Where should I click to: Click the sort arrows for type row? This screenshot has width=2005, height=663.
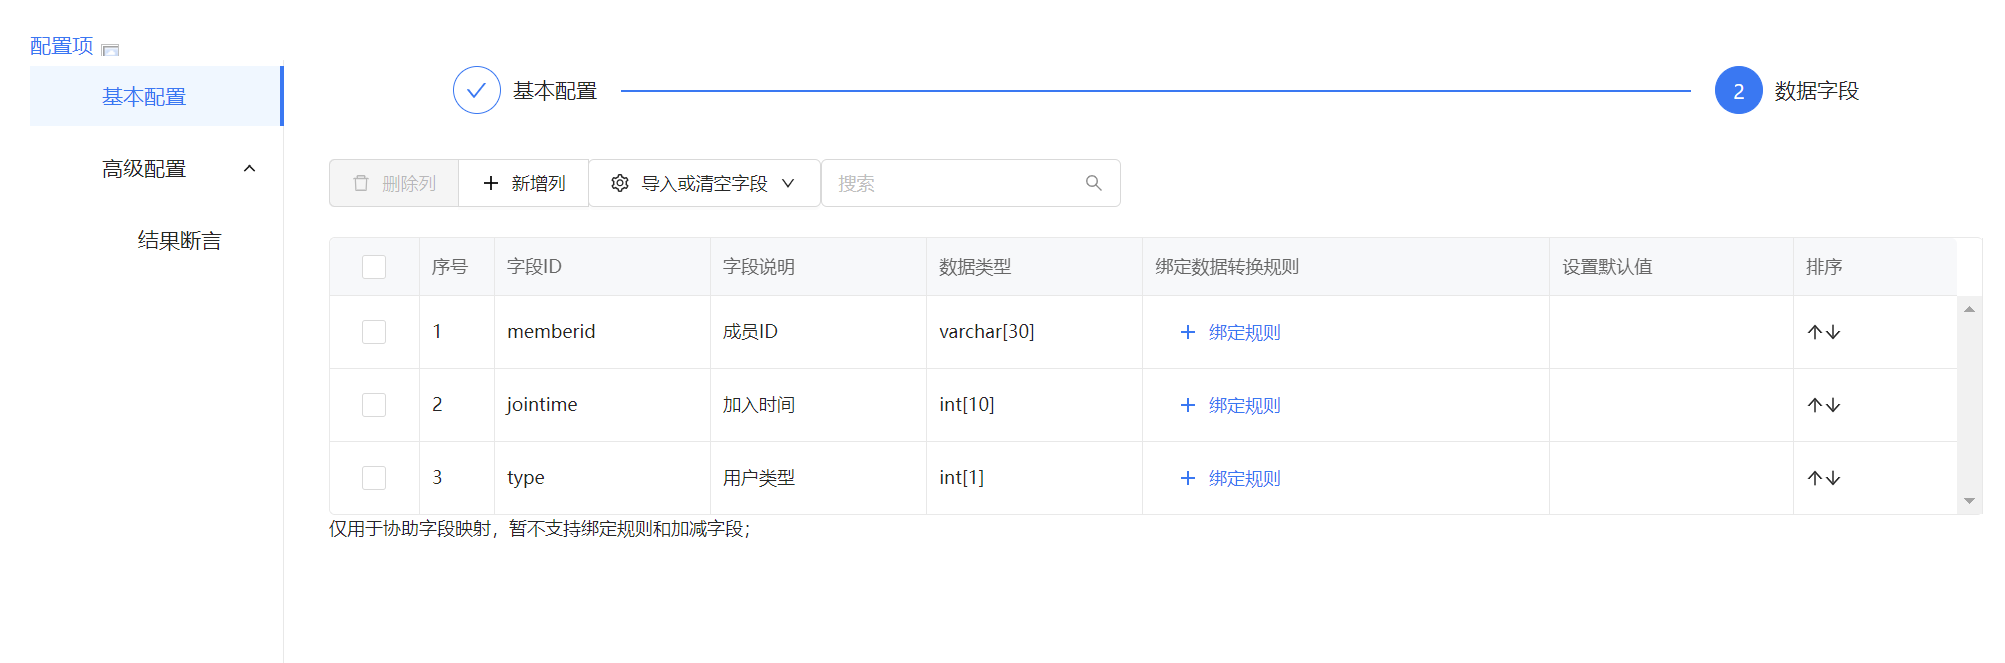pyautogui.click(x=1823, y=478)
